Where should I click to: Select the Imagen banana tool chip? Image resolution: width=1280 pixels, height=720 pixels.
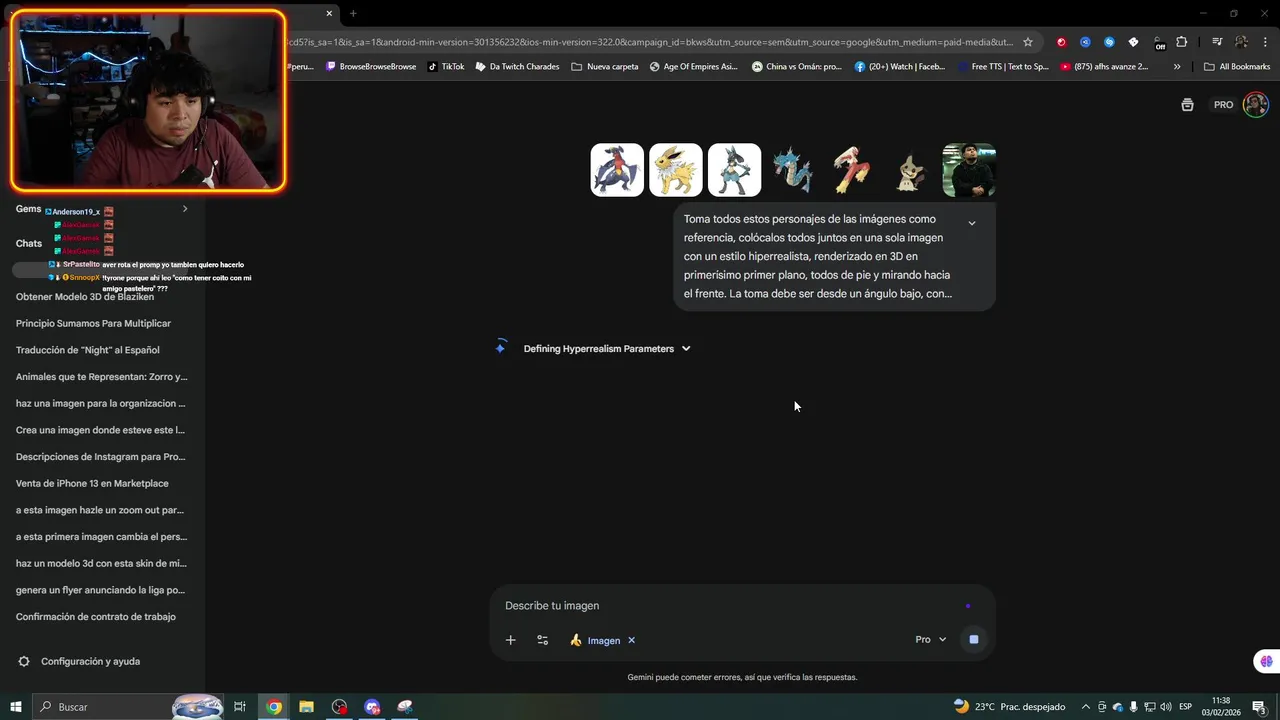[x=596, y=640]
